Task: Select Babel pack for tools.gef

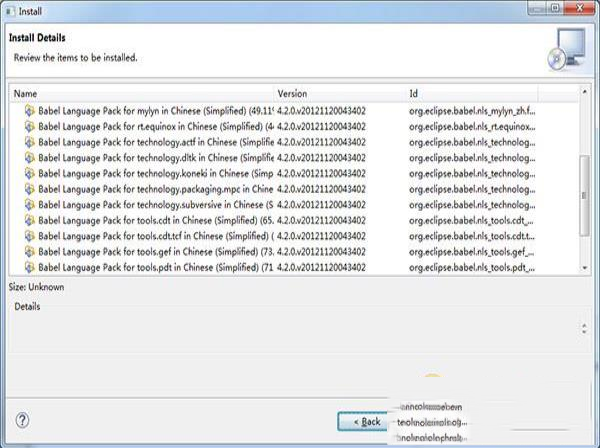Action: click(x=155, y=252)
